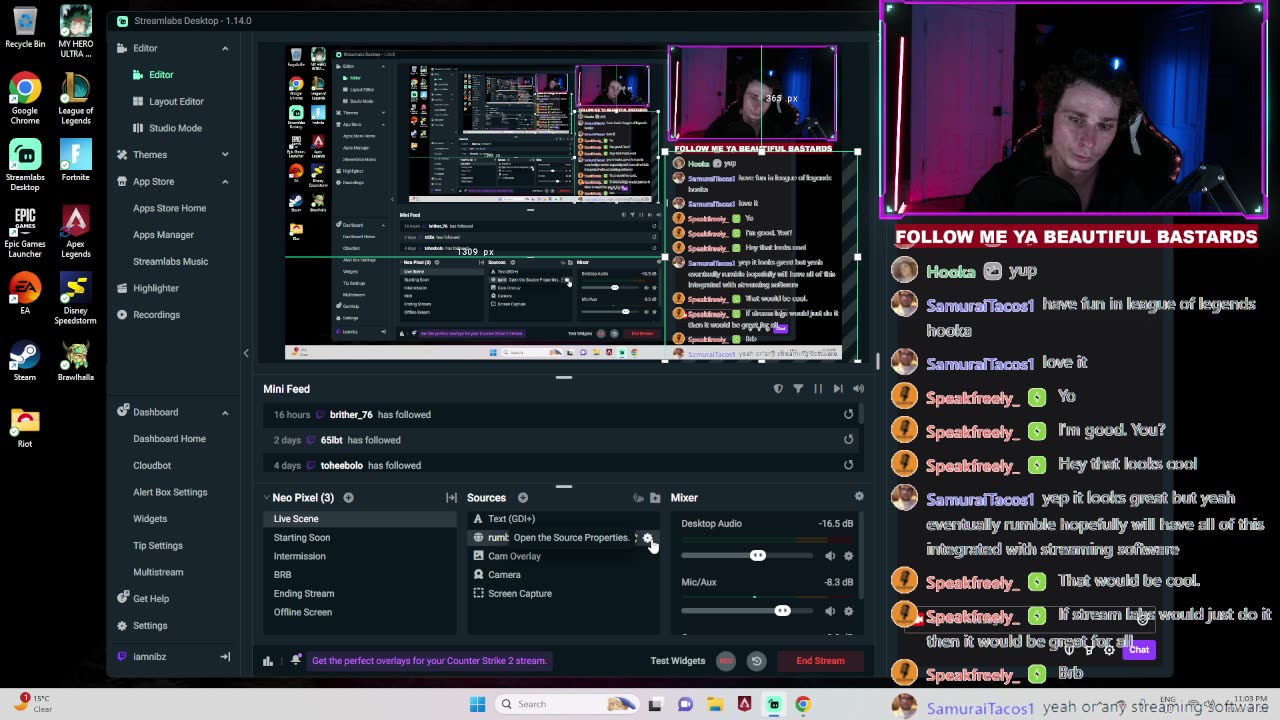This screenshot has height=720, width=1280.
Task: Toggle the replay buffer button
Action: click(x=757, y=661)
